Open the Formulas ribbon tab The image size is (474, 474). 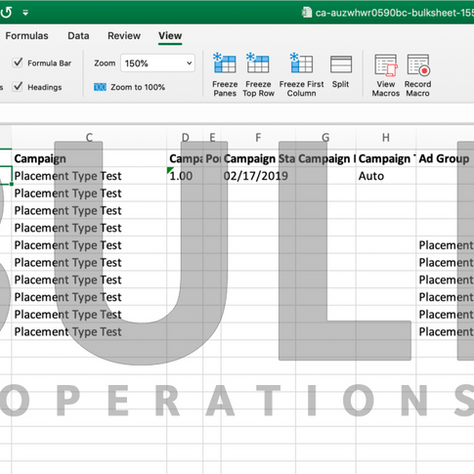27,36
